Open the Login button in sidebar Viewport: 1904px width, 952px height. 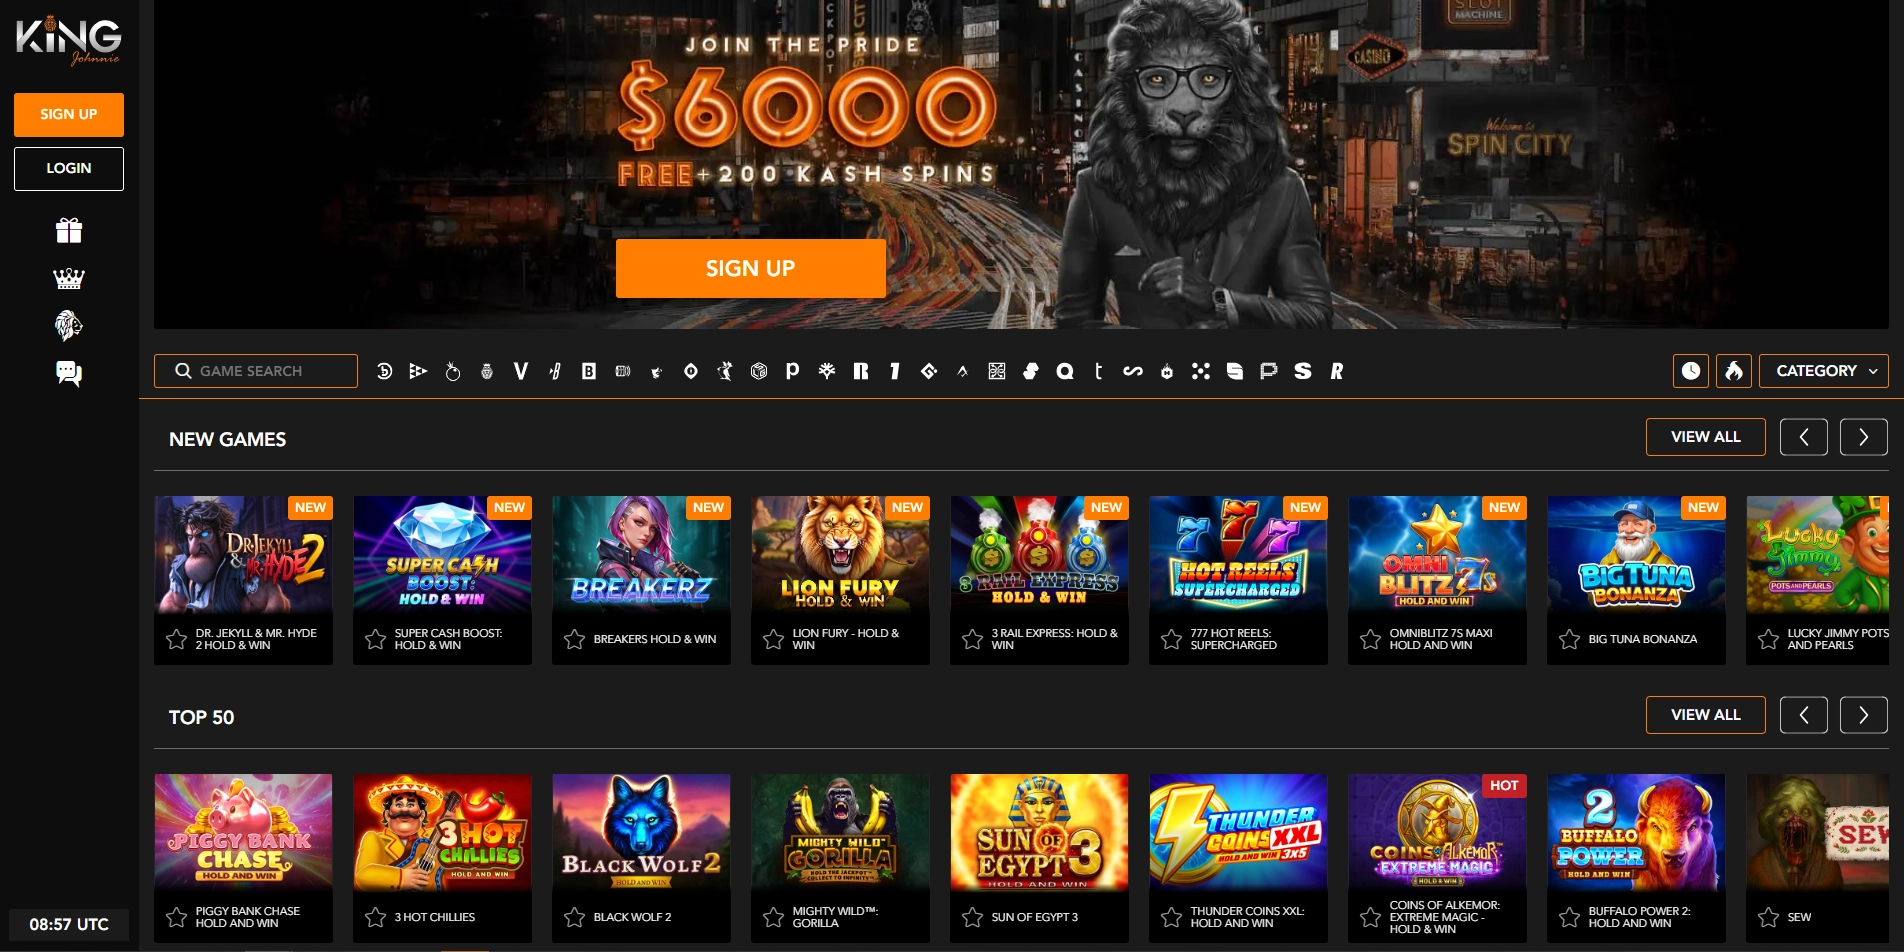69,169
